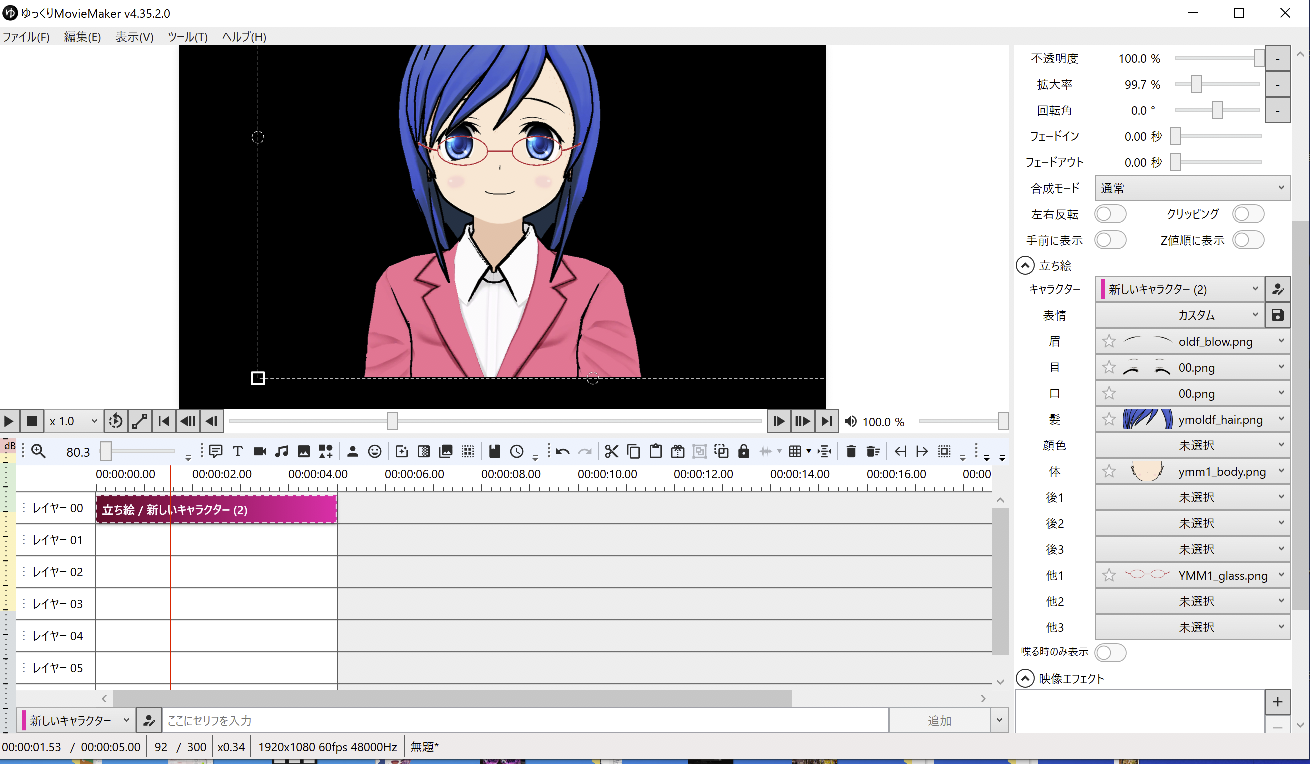Add a video item with camera icon
Image resolution: width=1310 pixels, height=764 pixels.
[260, 451]
